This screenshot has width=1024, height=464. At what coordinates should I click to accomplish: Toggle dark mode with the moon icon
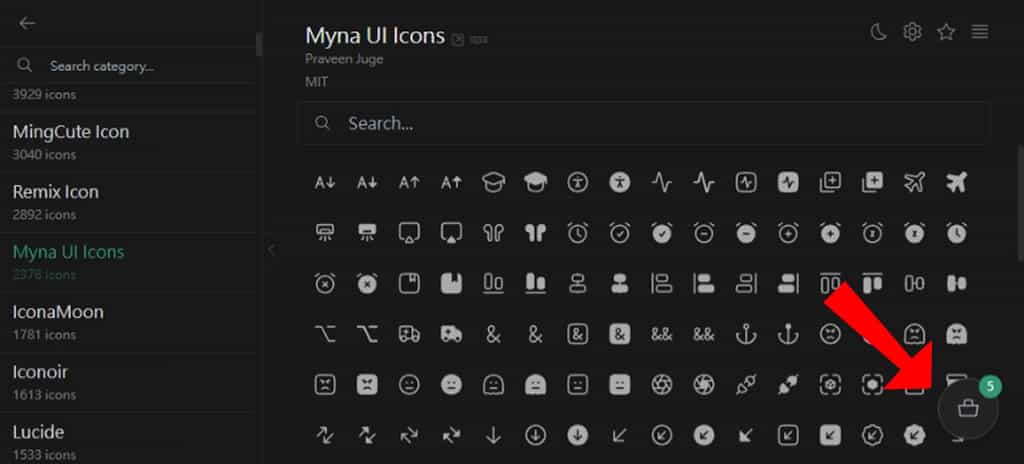tap(878, 31)
